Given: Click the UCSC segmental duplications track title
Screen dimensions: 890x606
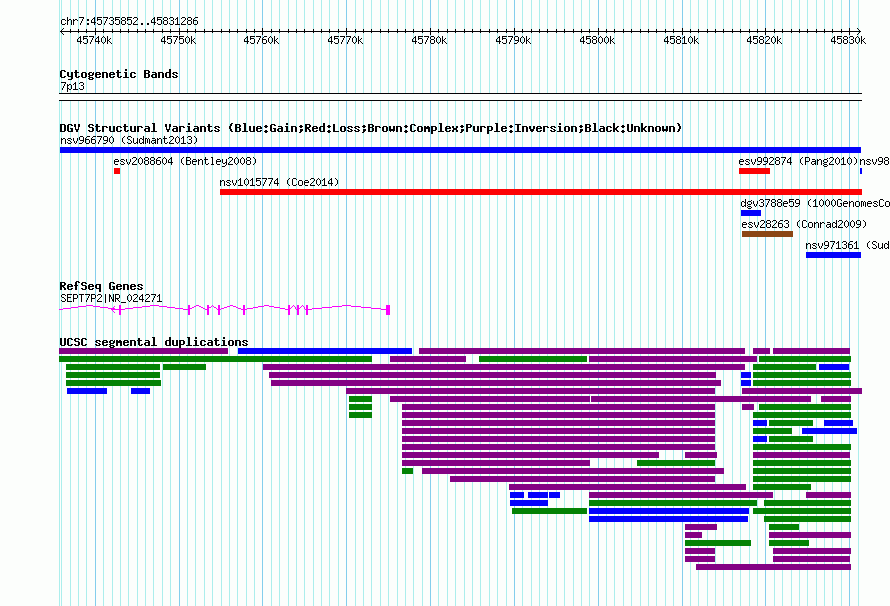Looking at the screenshot, I should pyautogui.click(x=154, y=342).
